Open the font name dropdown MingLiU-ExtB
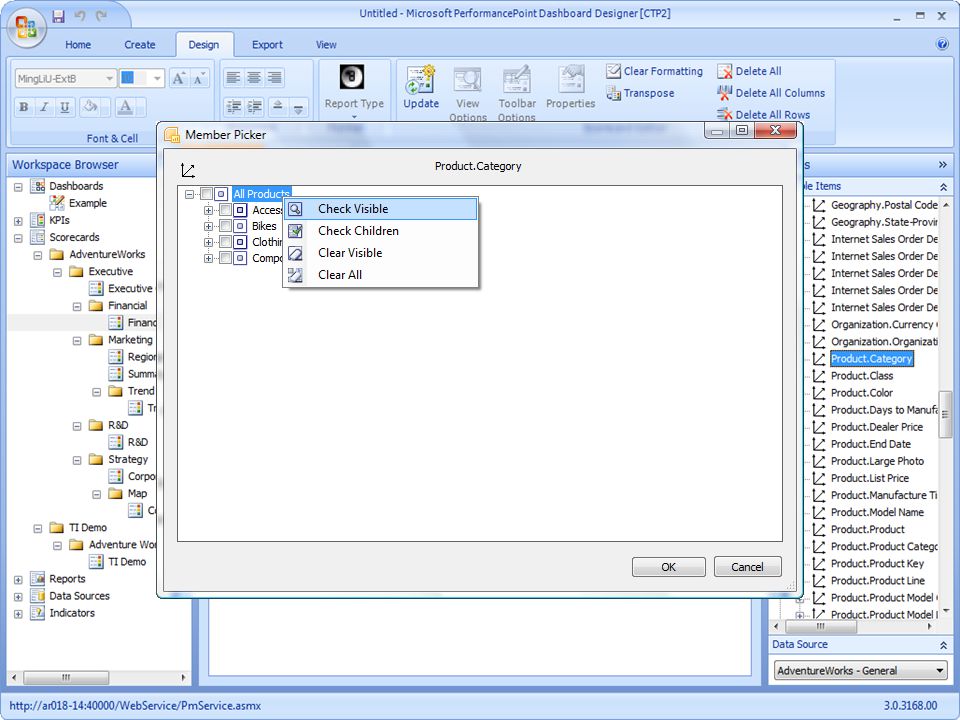Image resolution: width=960 pixels, height=720 pixels. pyautogui.click(x=110, y=78)
